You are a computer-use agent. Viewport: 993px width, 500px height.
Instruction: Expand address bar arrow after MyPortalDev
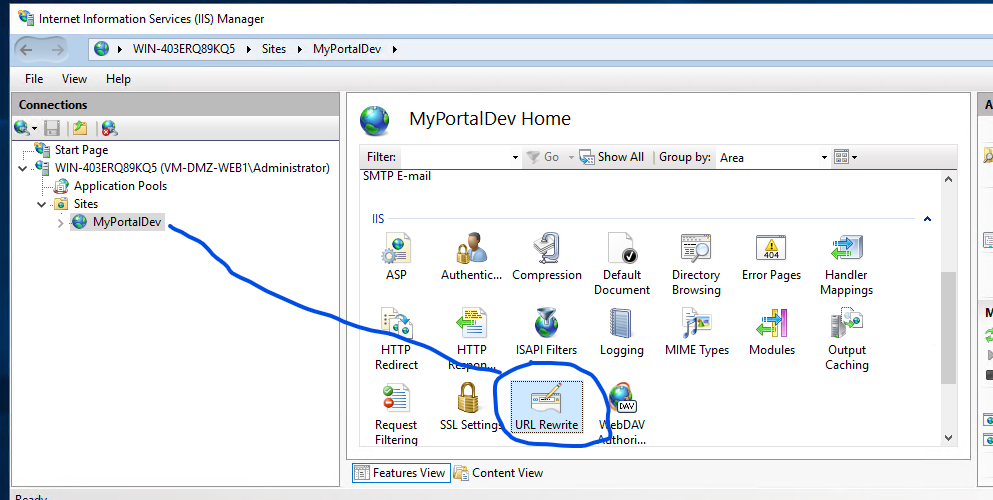[395, 49]
